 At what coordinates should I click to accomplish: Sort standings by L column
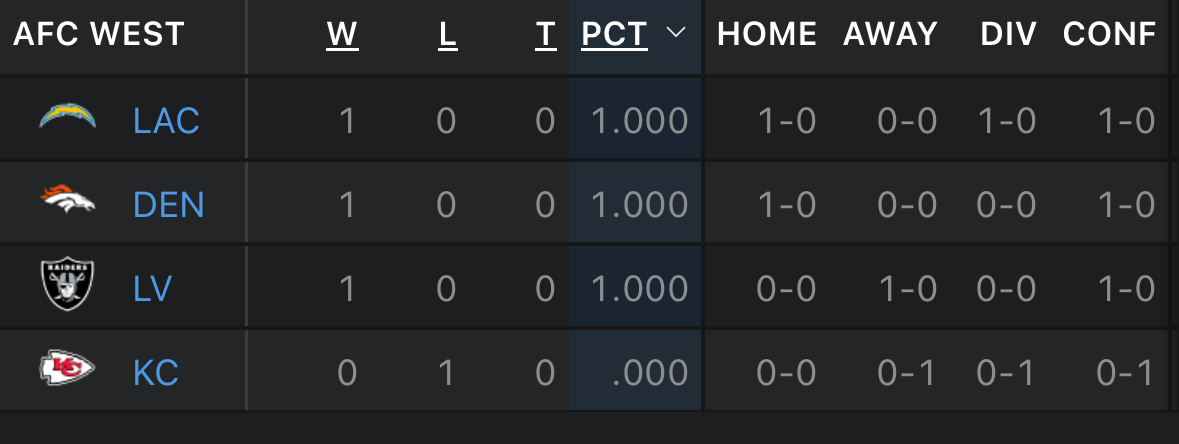pyautogui.click(x=447, y=34)
